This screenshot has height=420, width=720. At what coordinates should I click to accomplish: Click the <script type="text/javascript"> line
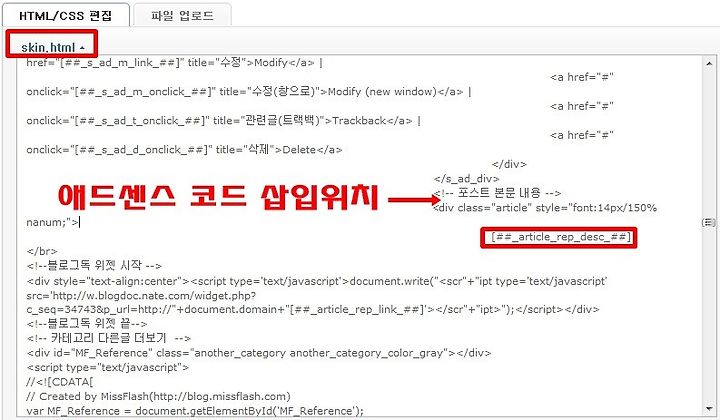point(107,367)
